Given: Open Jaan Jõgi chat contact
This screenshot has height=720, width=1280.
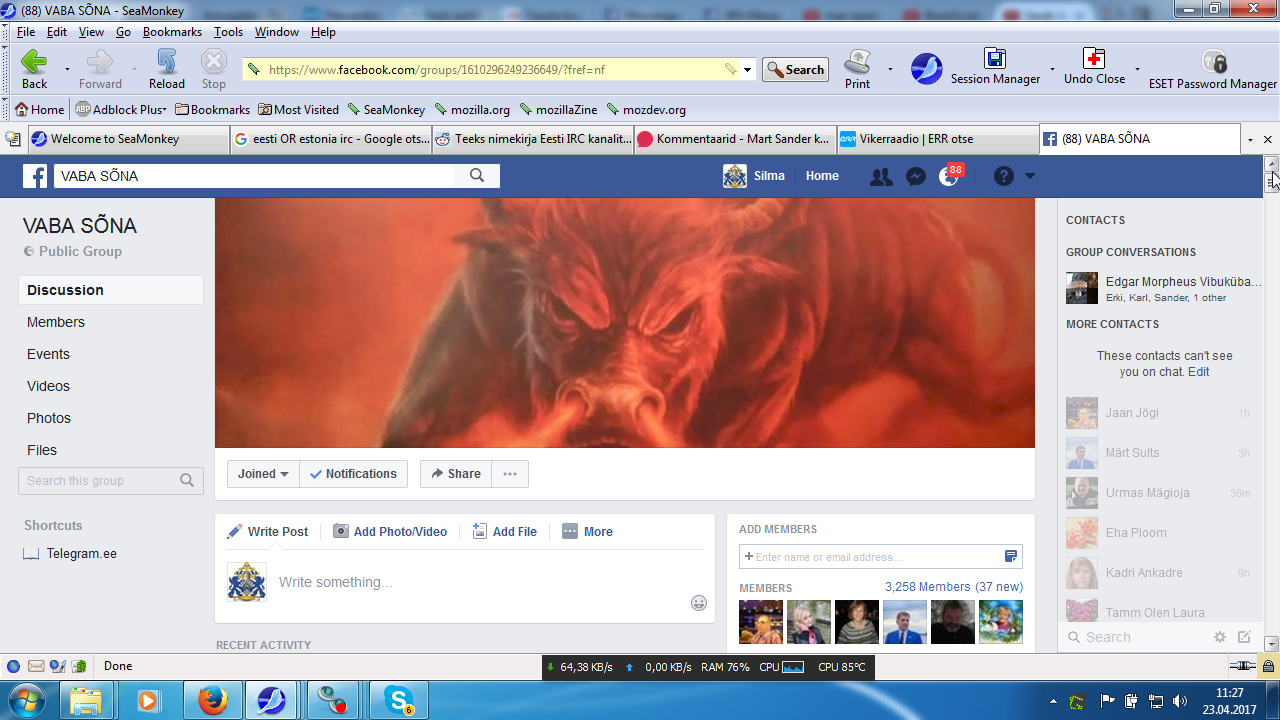Looking at the screenshot, I should click(x=1160, y=413).
